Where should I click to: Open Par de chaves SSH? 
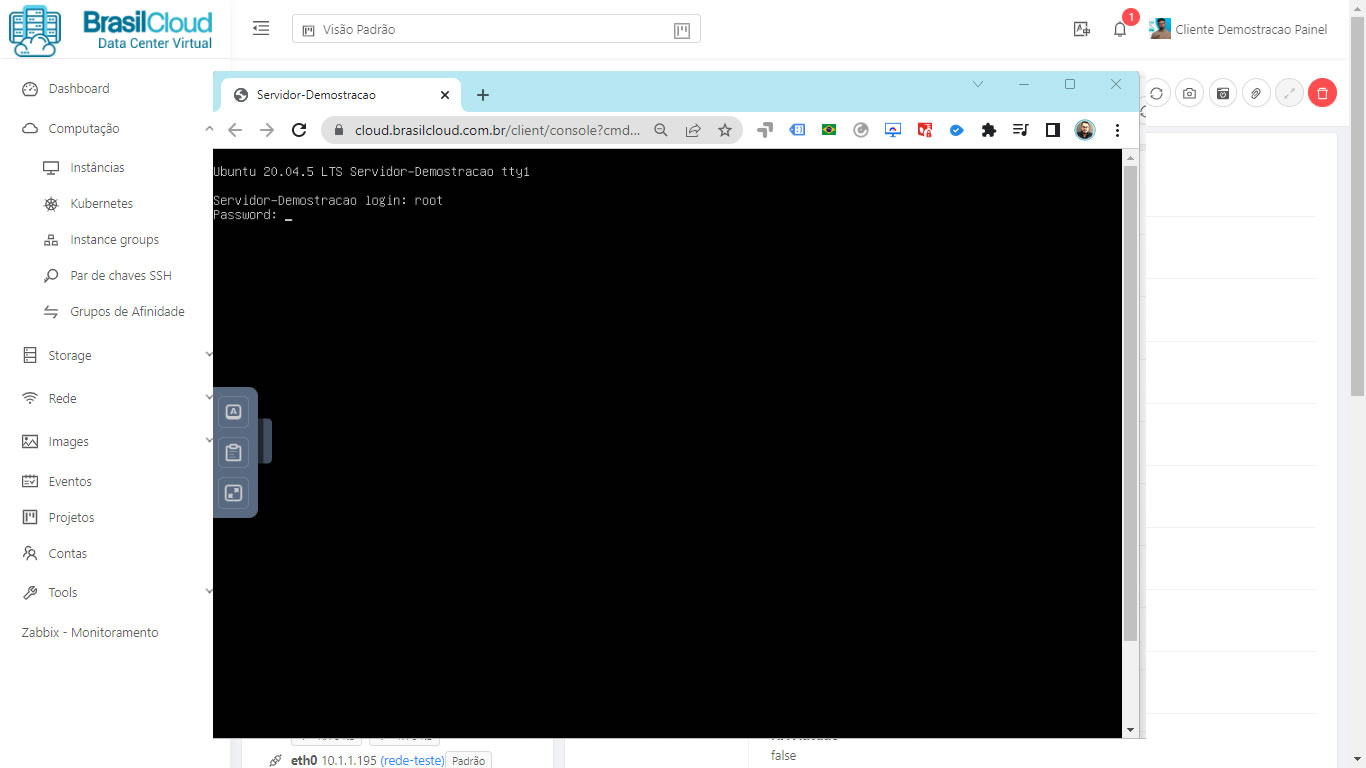tap(121, 276)
